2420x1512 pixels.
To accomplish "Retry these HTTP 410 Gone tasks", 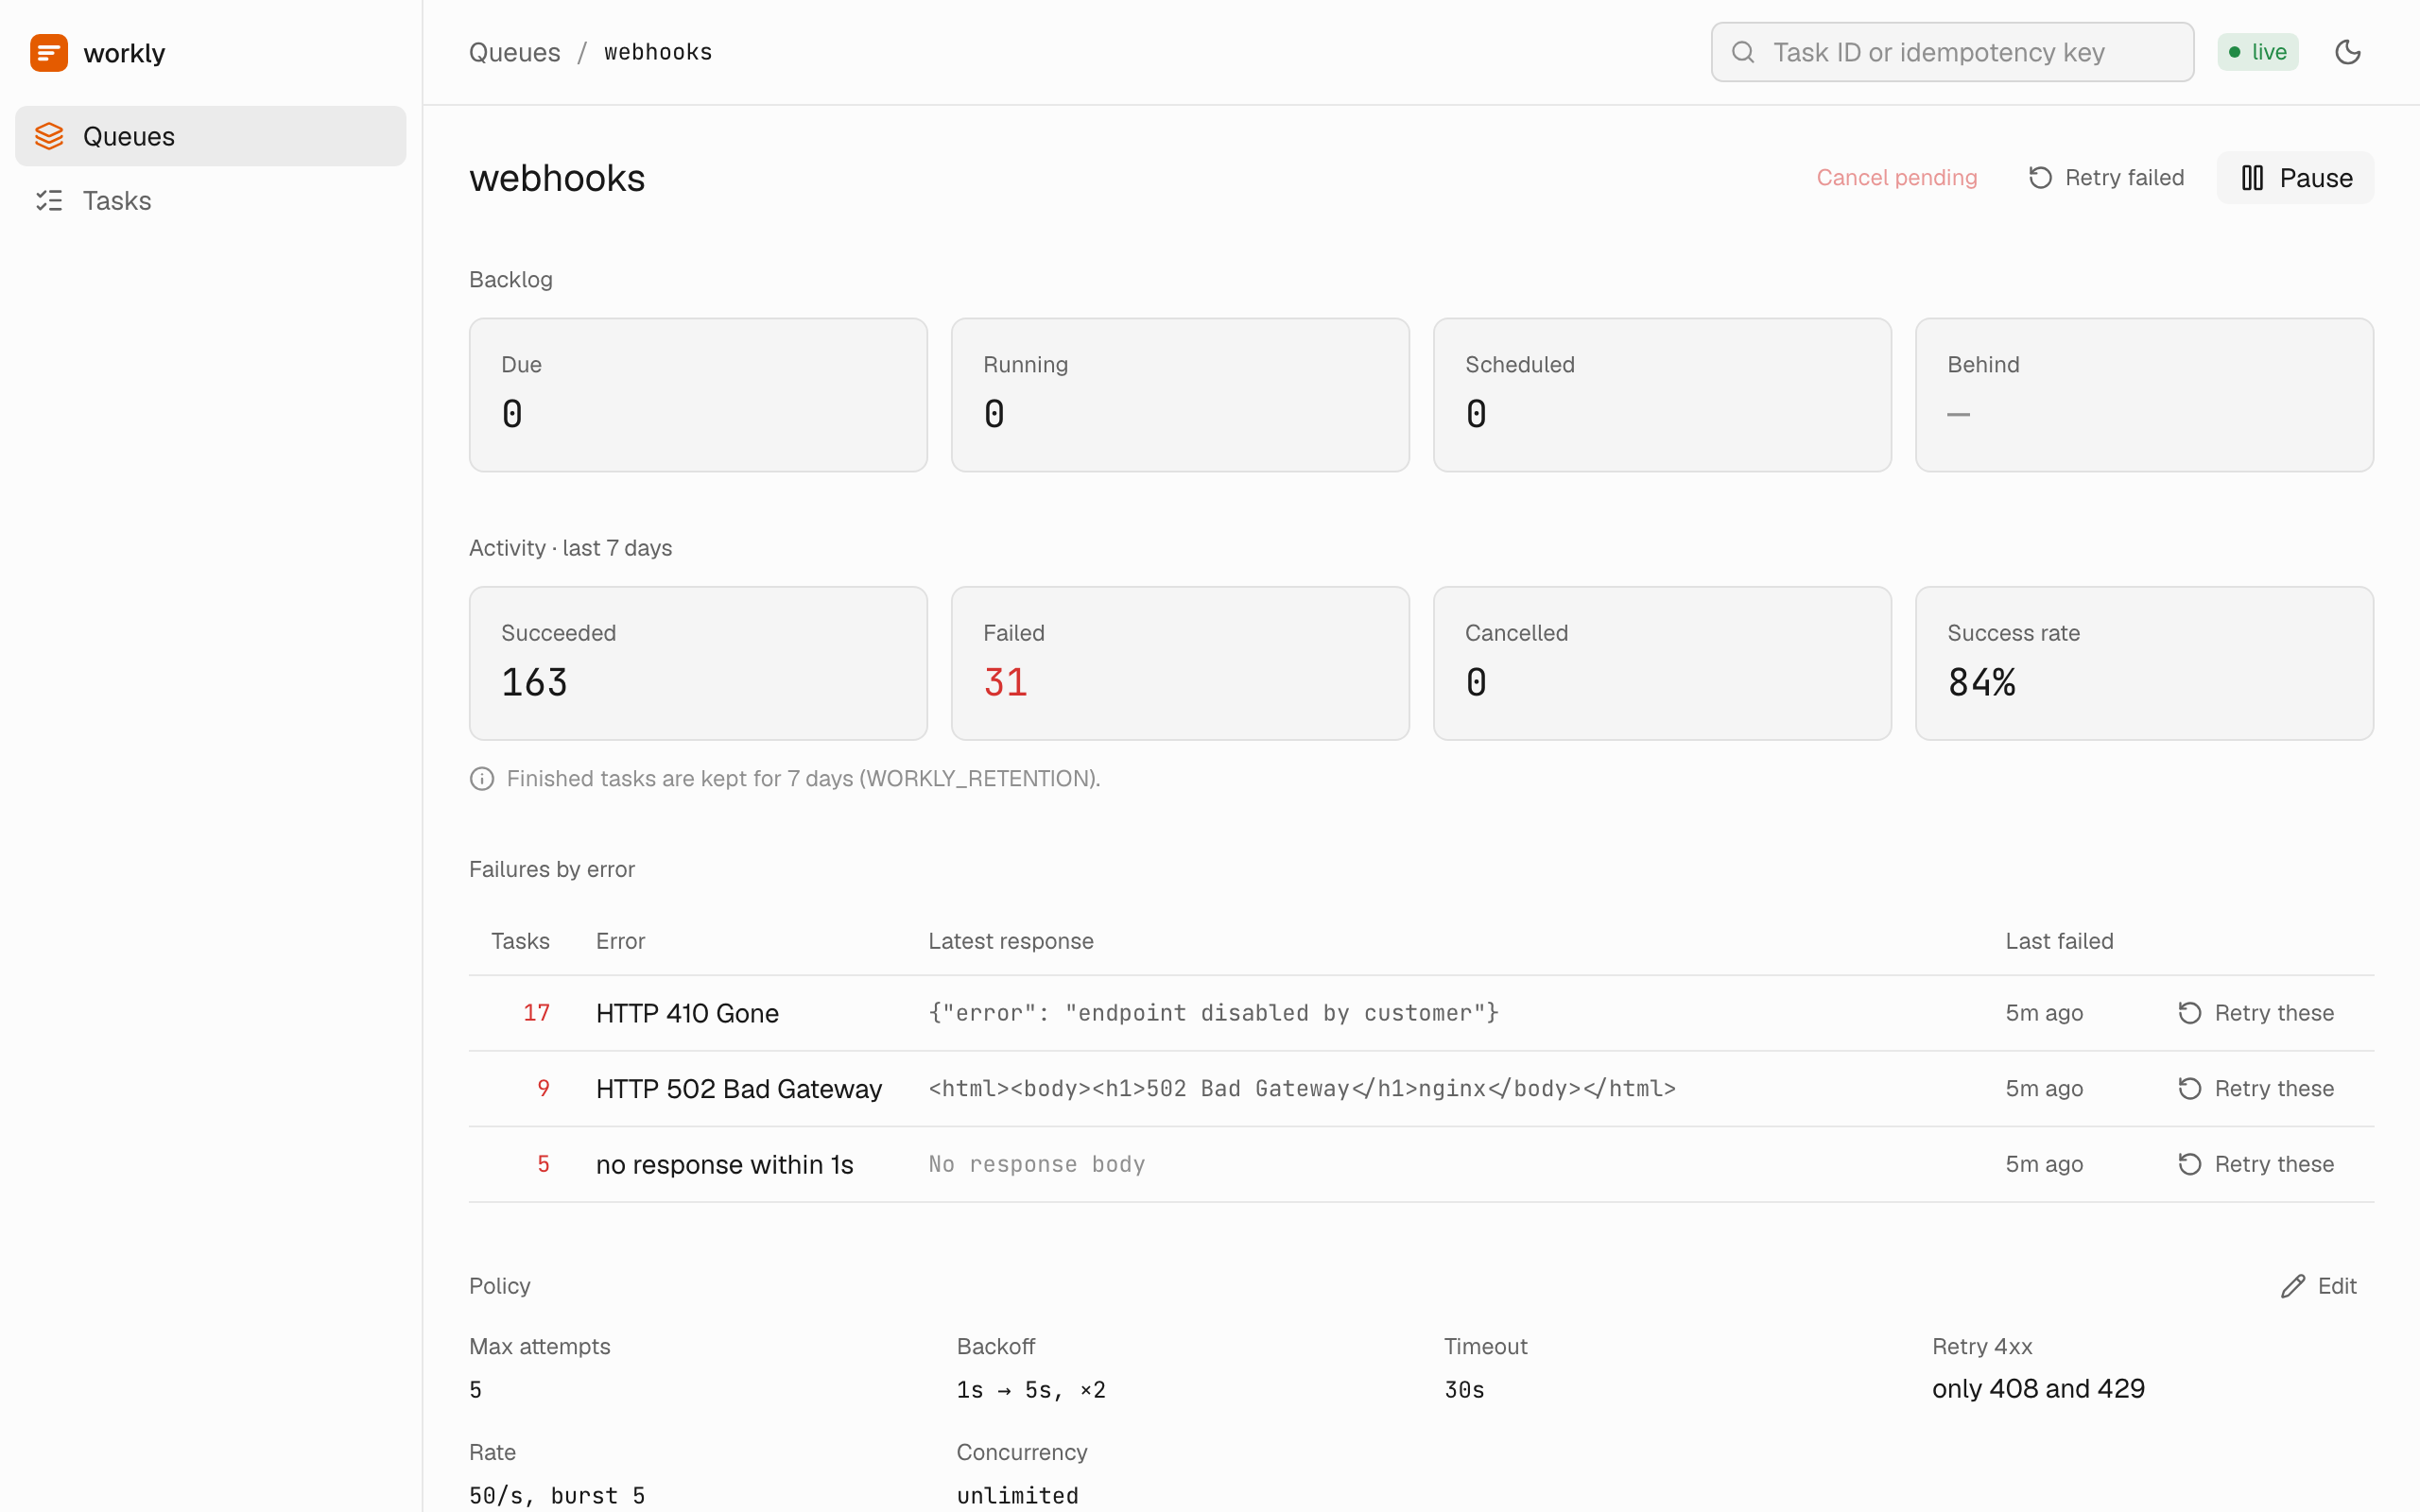I will pos(2255,1013).
